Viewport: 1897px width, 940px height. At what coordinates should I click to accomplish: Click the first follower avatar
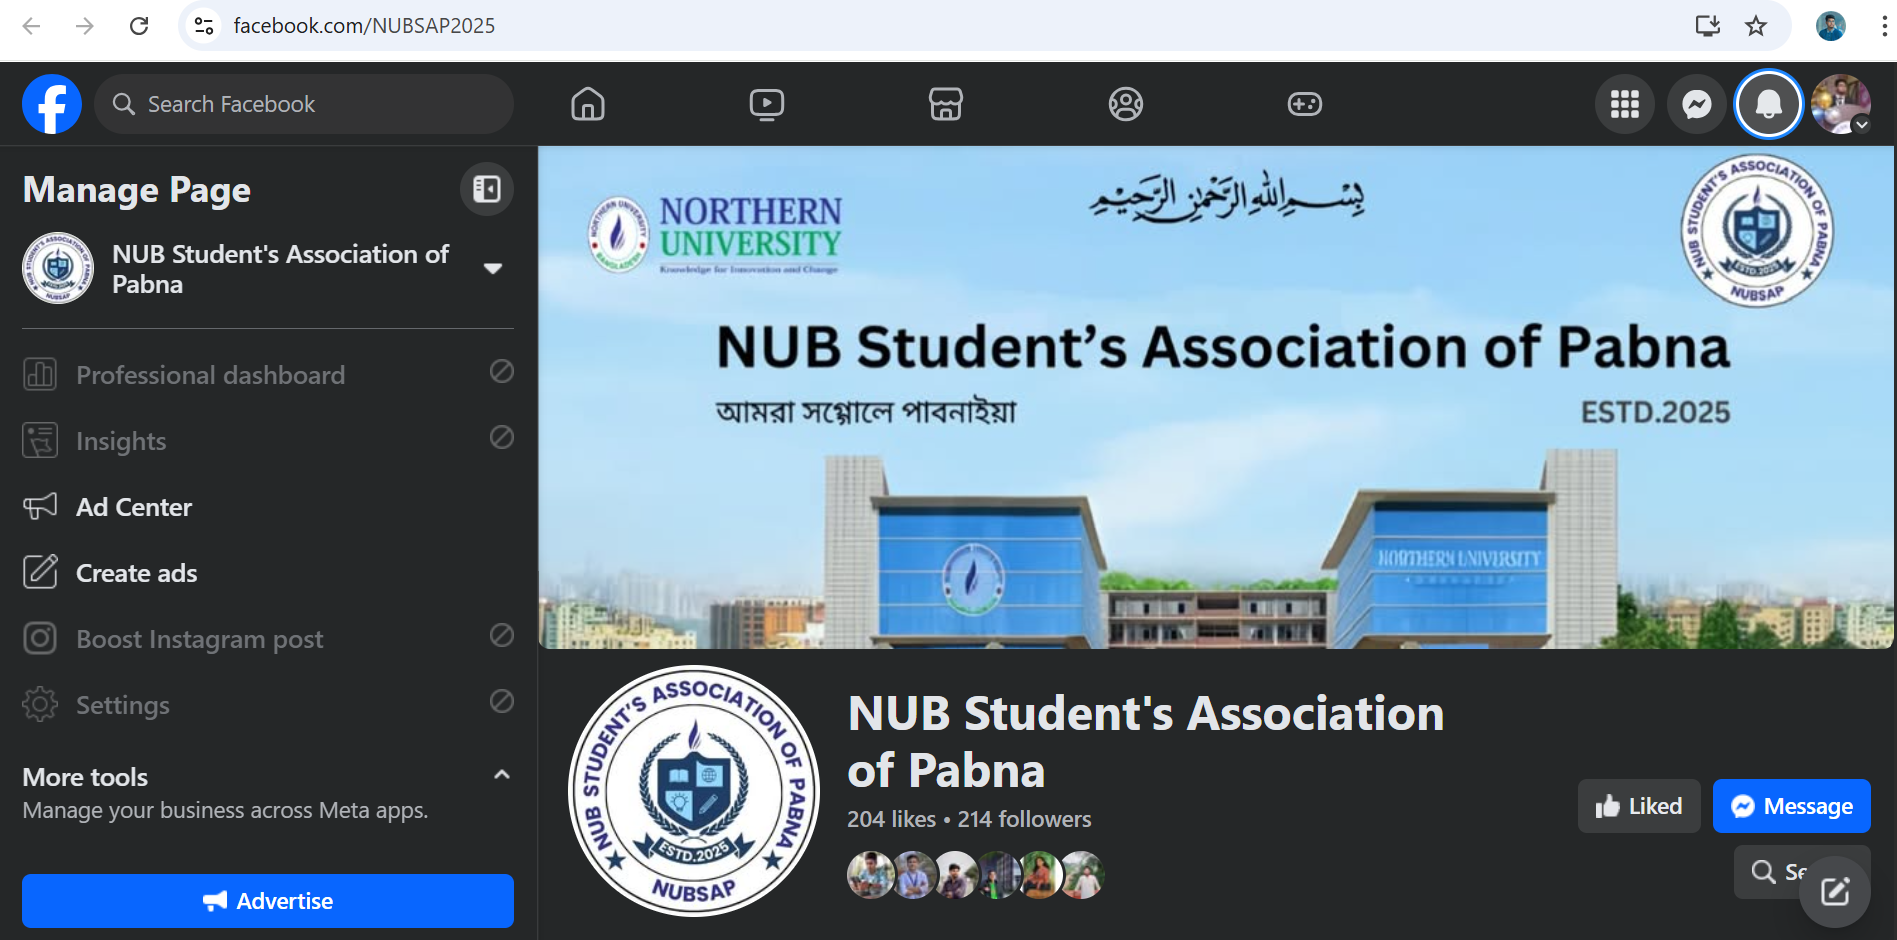(x=871, y=875)
